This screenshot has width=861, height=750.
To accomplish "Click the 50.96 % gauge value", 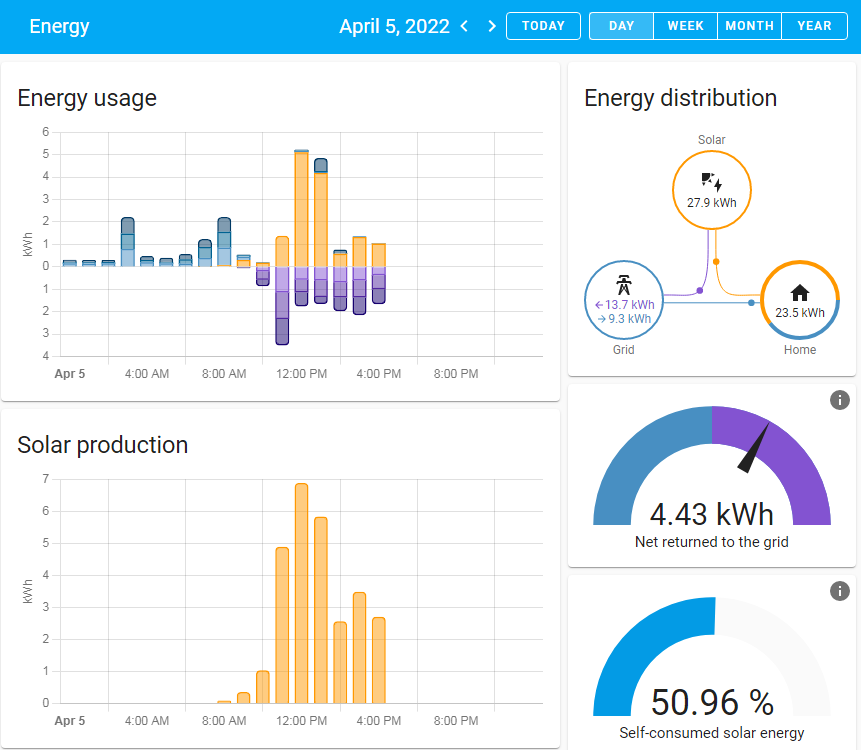I will pyautogui.click(x=712, y=702).
